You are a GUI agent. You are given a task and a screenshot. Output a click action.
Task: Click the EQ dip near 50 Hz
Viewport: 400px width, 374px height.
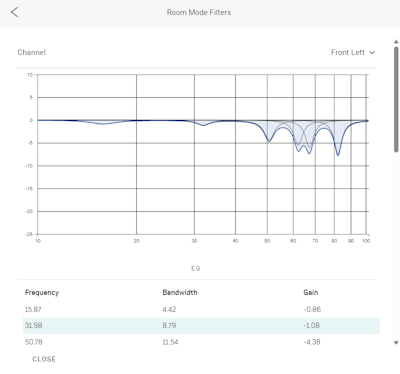pos(269,141)
